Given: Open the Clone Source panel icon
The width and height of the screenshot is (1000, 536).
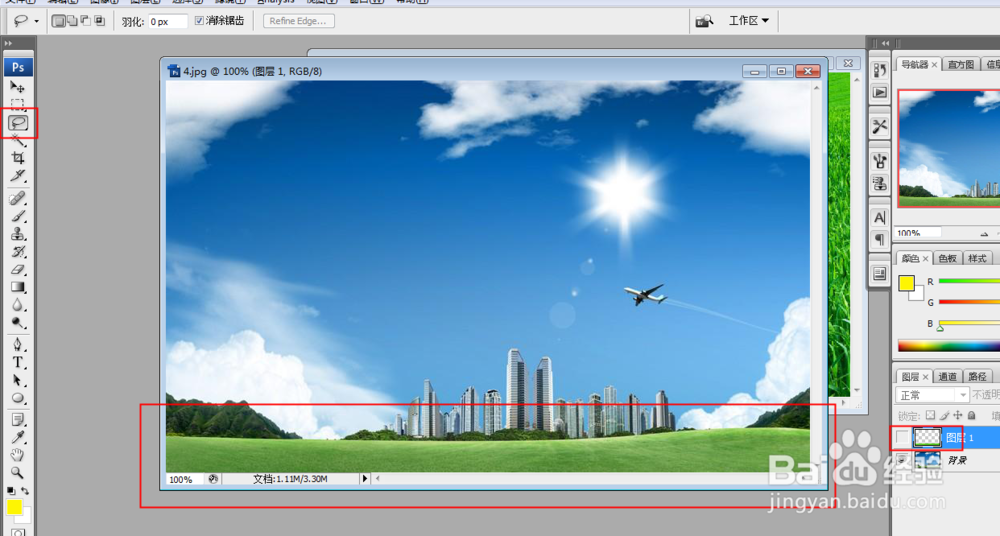Looking at the screenshot, I should tap(879, 184).
